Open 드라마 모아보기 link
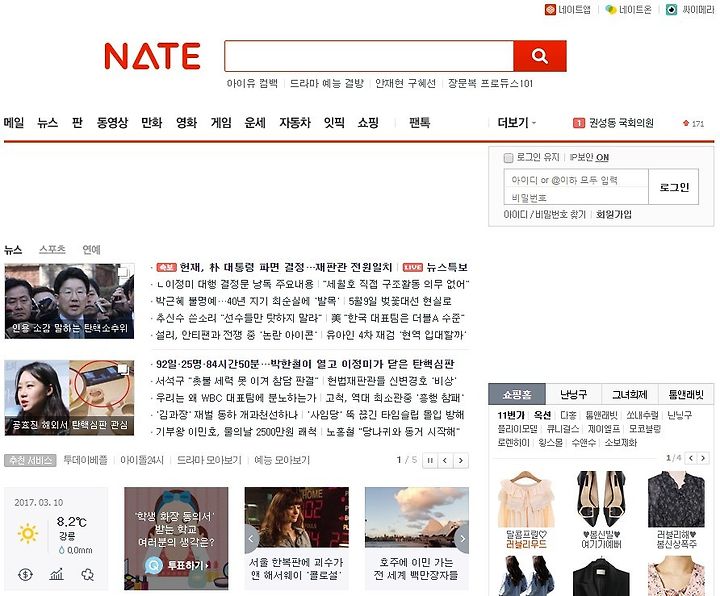This screenshot has height=596, width=720. (209, 460)
